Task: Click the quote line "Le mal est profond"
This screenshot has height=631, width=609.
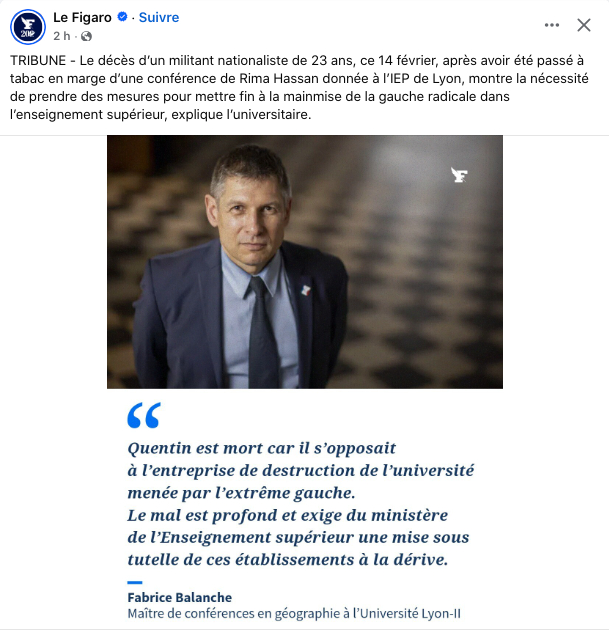Action: point(287,516)
